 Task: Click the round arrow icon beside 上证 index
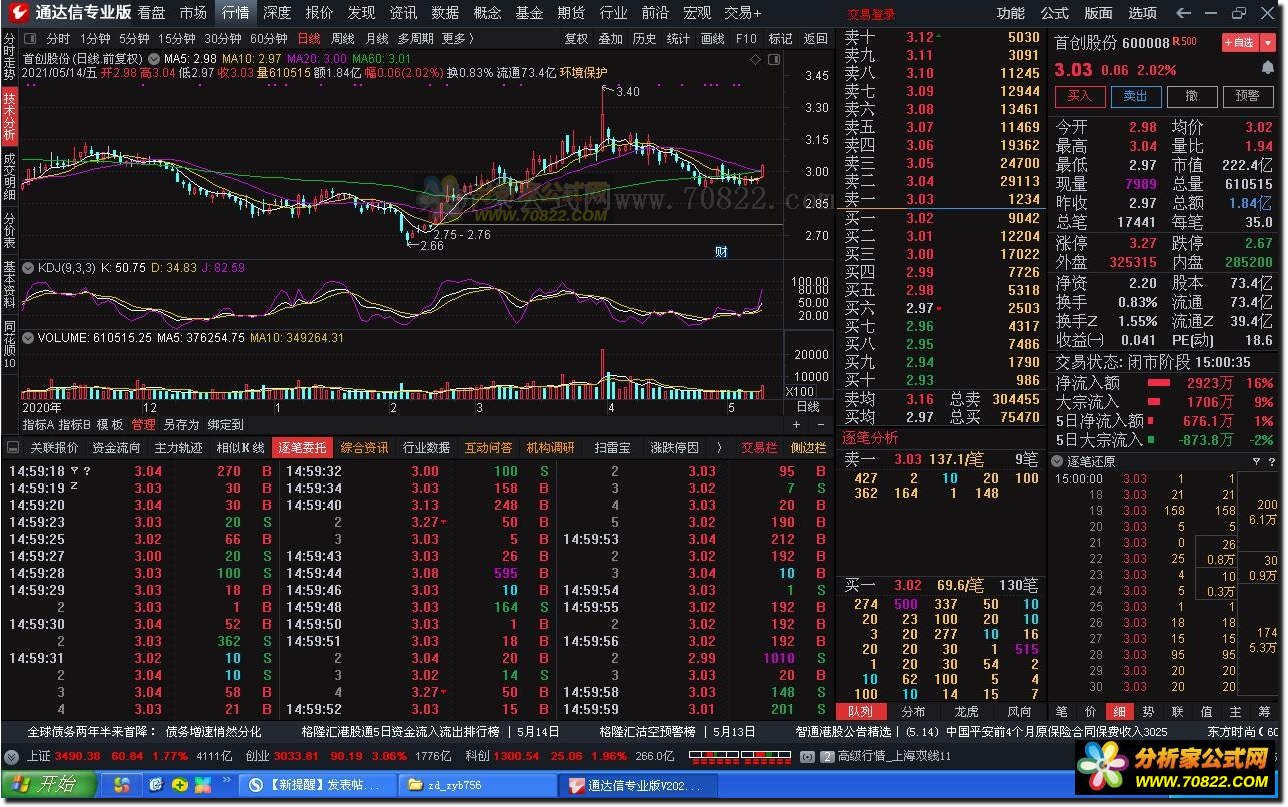point(12,757)
